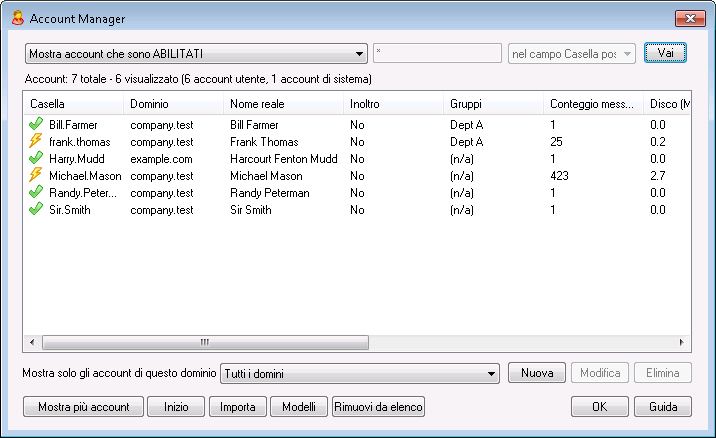Click 'Sir Smith' real name cell
The height and width of the screenshot is (438, 716).
coord(251,210)
